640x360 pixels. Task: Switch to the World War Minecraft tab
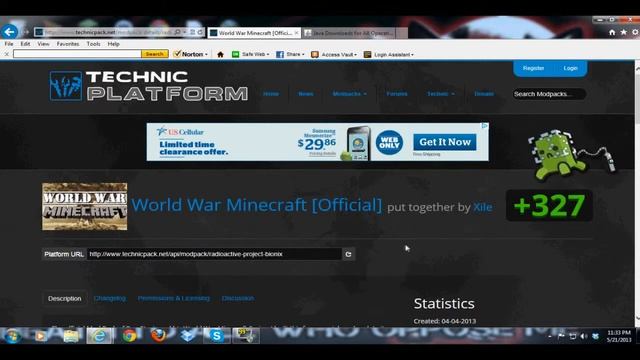pos(254,33)
